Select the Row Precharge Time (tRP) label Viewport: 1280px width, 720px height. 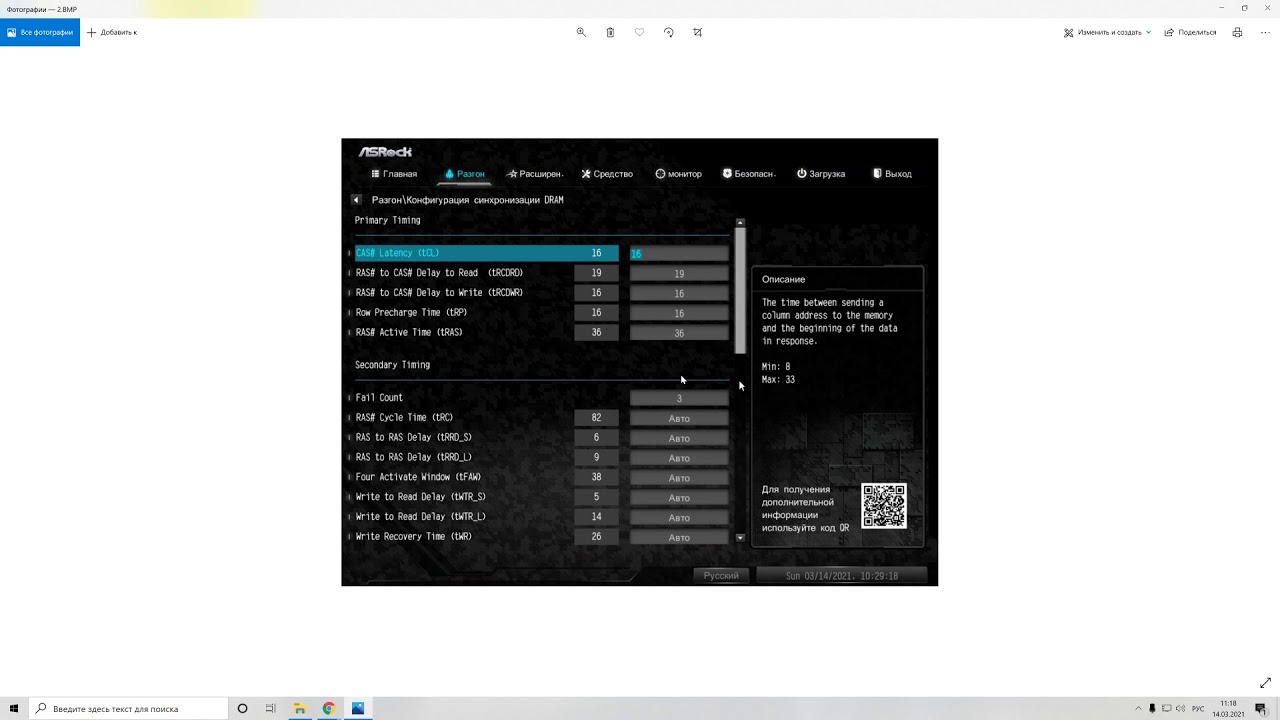pos(411,313)
